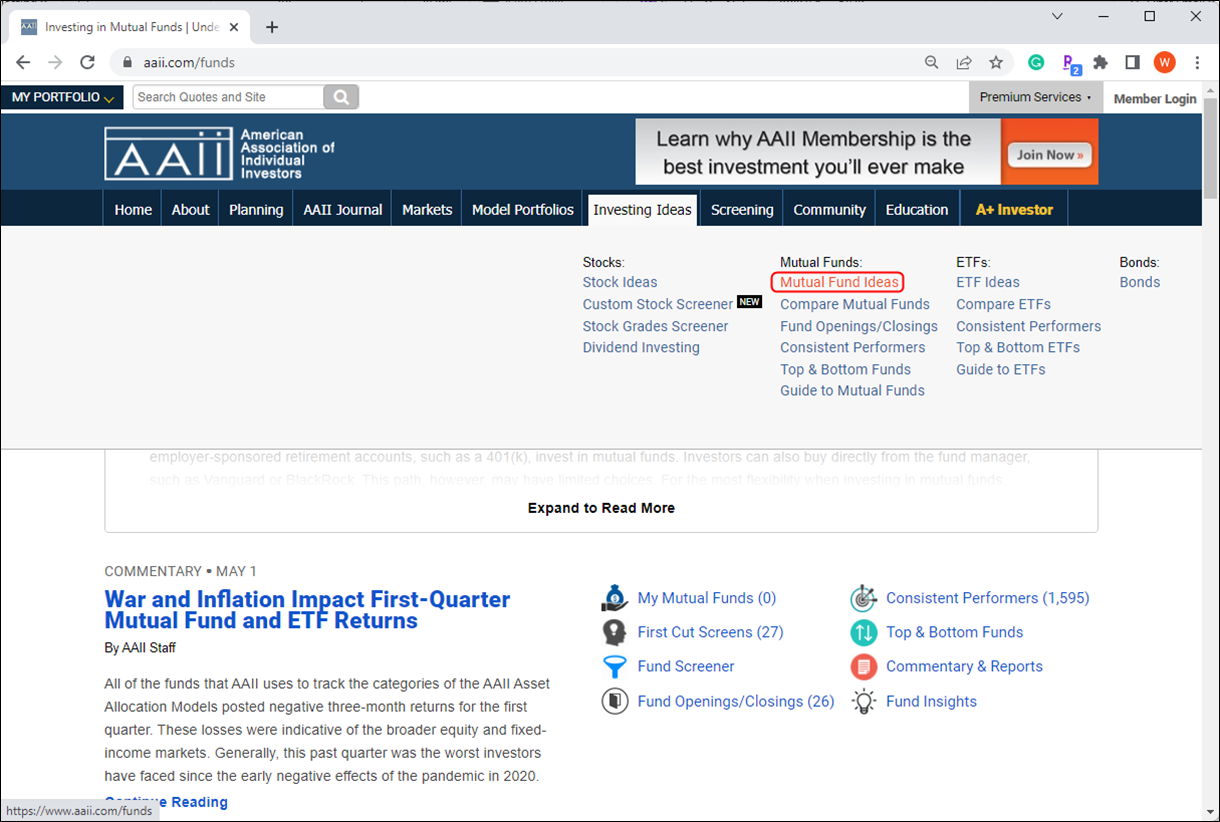The image size is (1220, 822).
Task: Click the My Mutual Funds money bag icon
Action: tap(614, 598)
